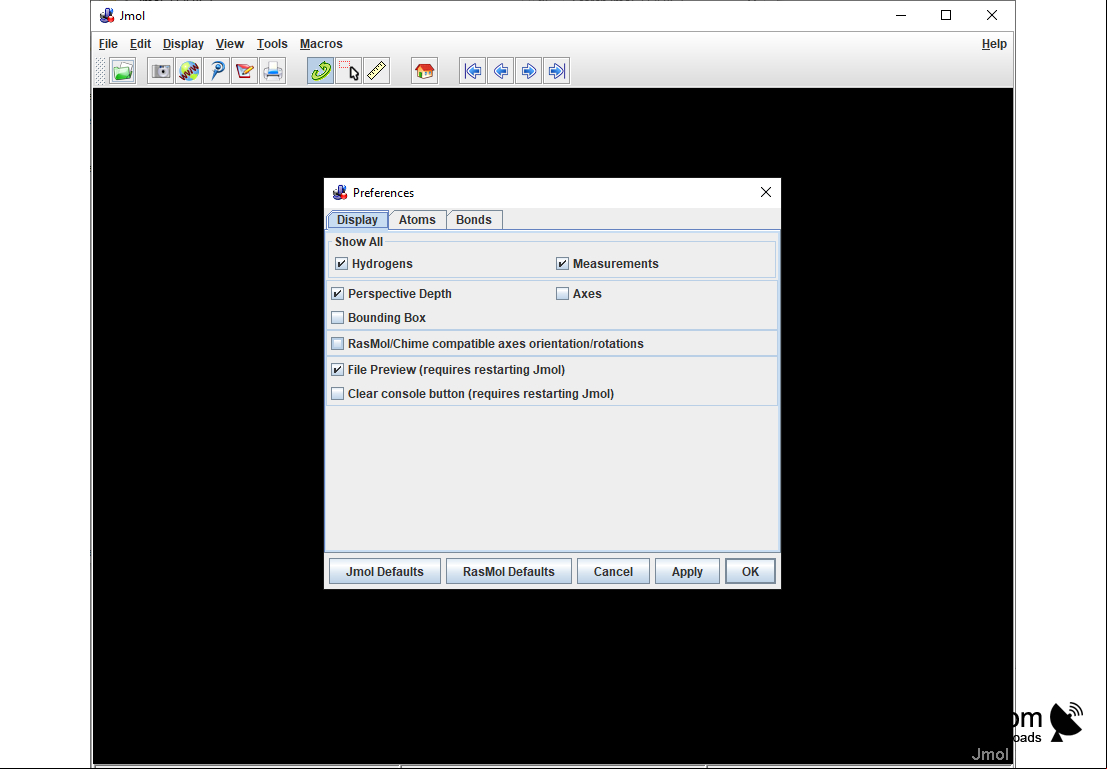Jump to first frame arrow icon
1107x769 pixels.
pos(472,71)
